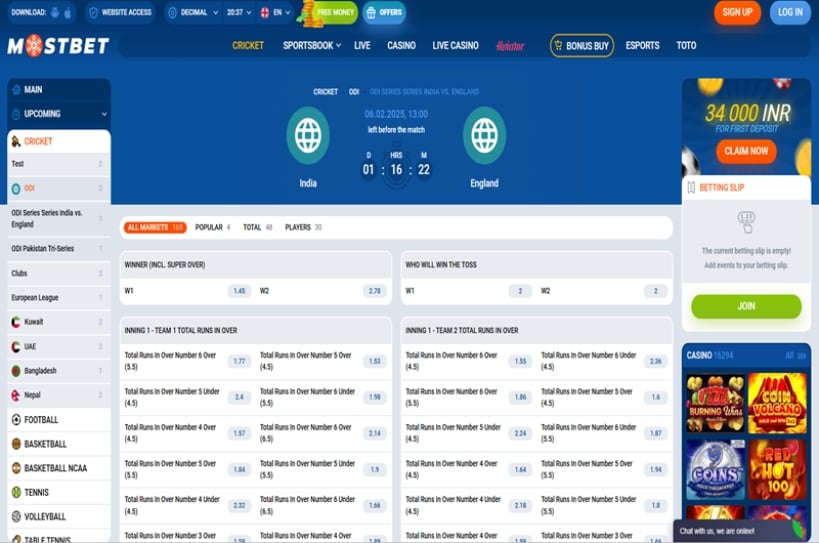819x543 pixels.
Task: Click the Android download icon
Action: click(55, 13)
